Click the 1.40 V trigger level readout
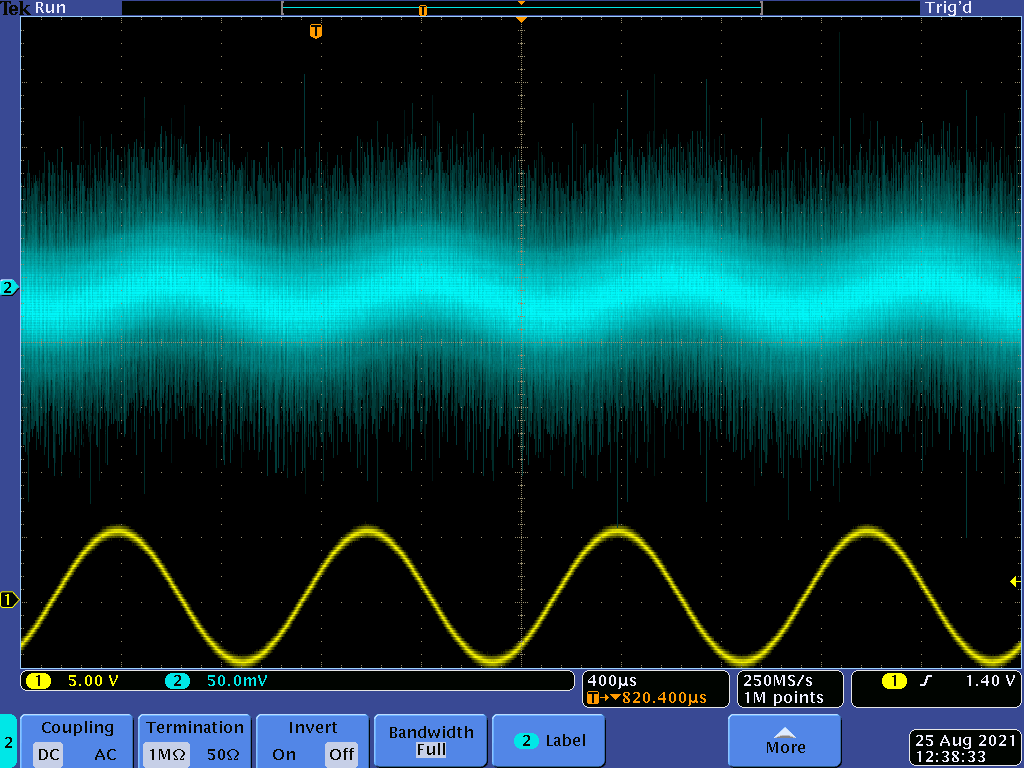This screenshot has height=768, width=1024. (x=989, y=681)
